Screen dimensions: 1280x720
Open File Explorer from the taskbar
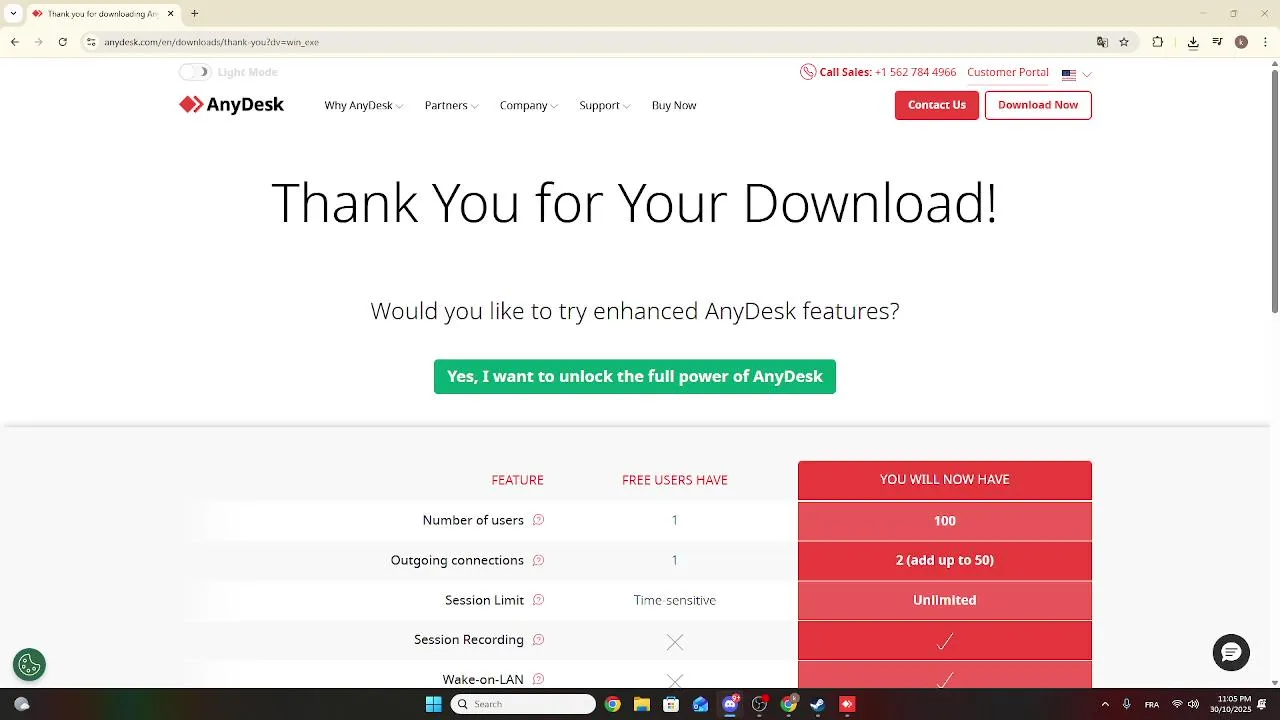click(x=642, y=704)
